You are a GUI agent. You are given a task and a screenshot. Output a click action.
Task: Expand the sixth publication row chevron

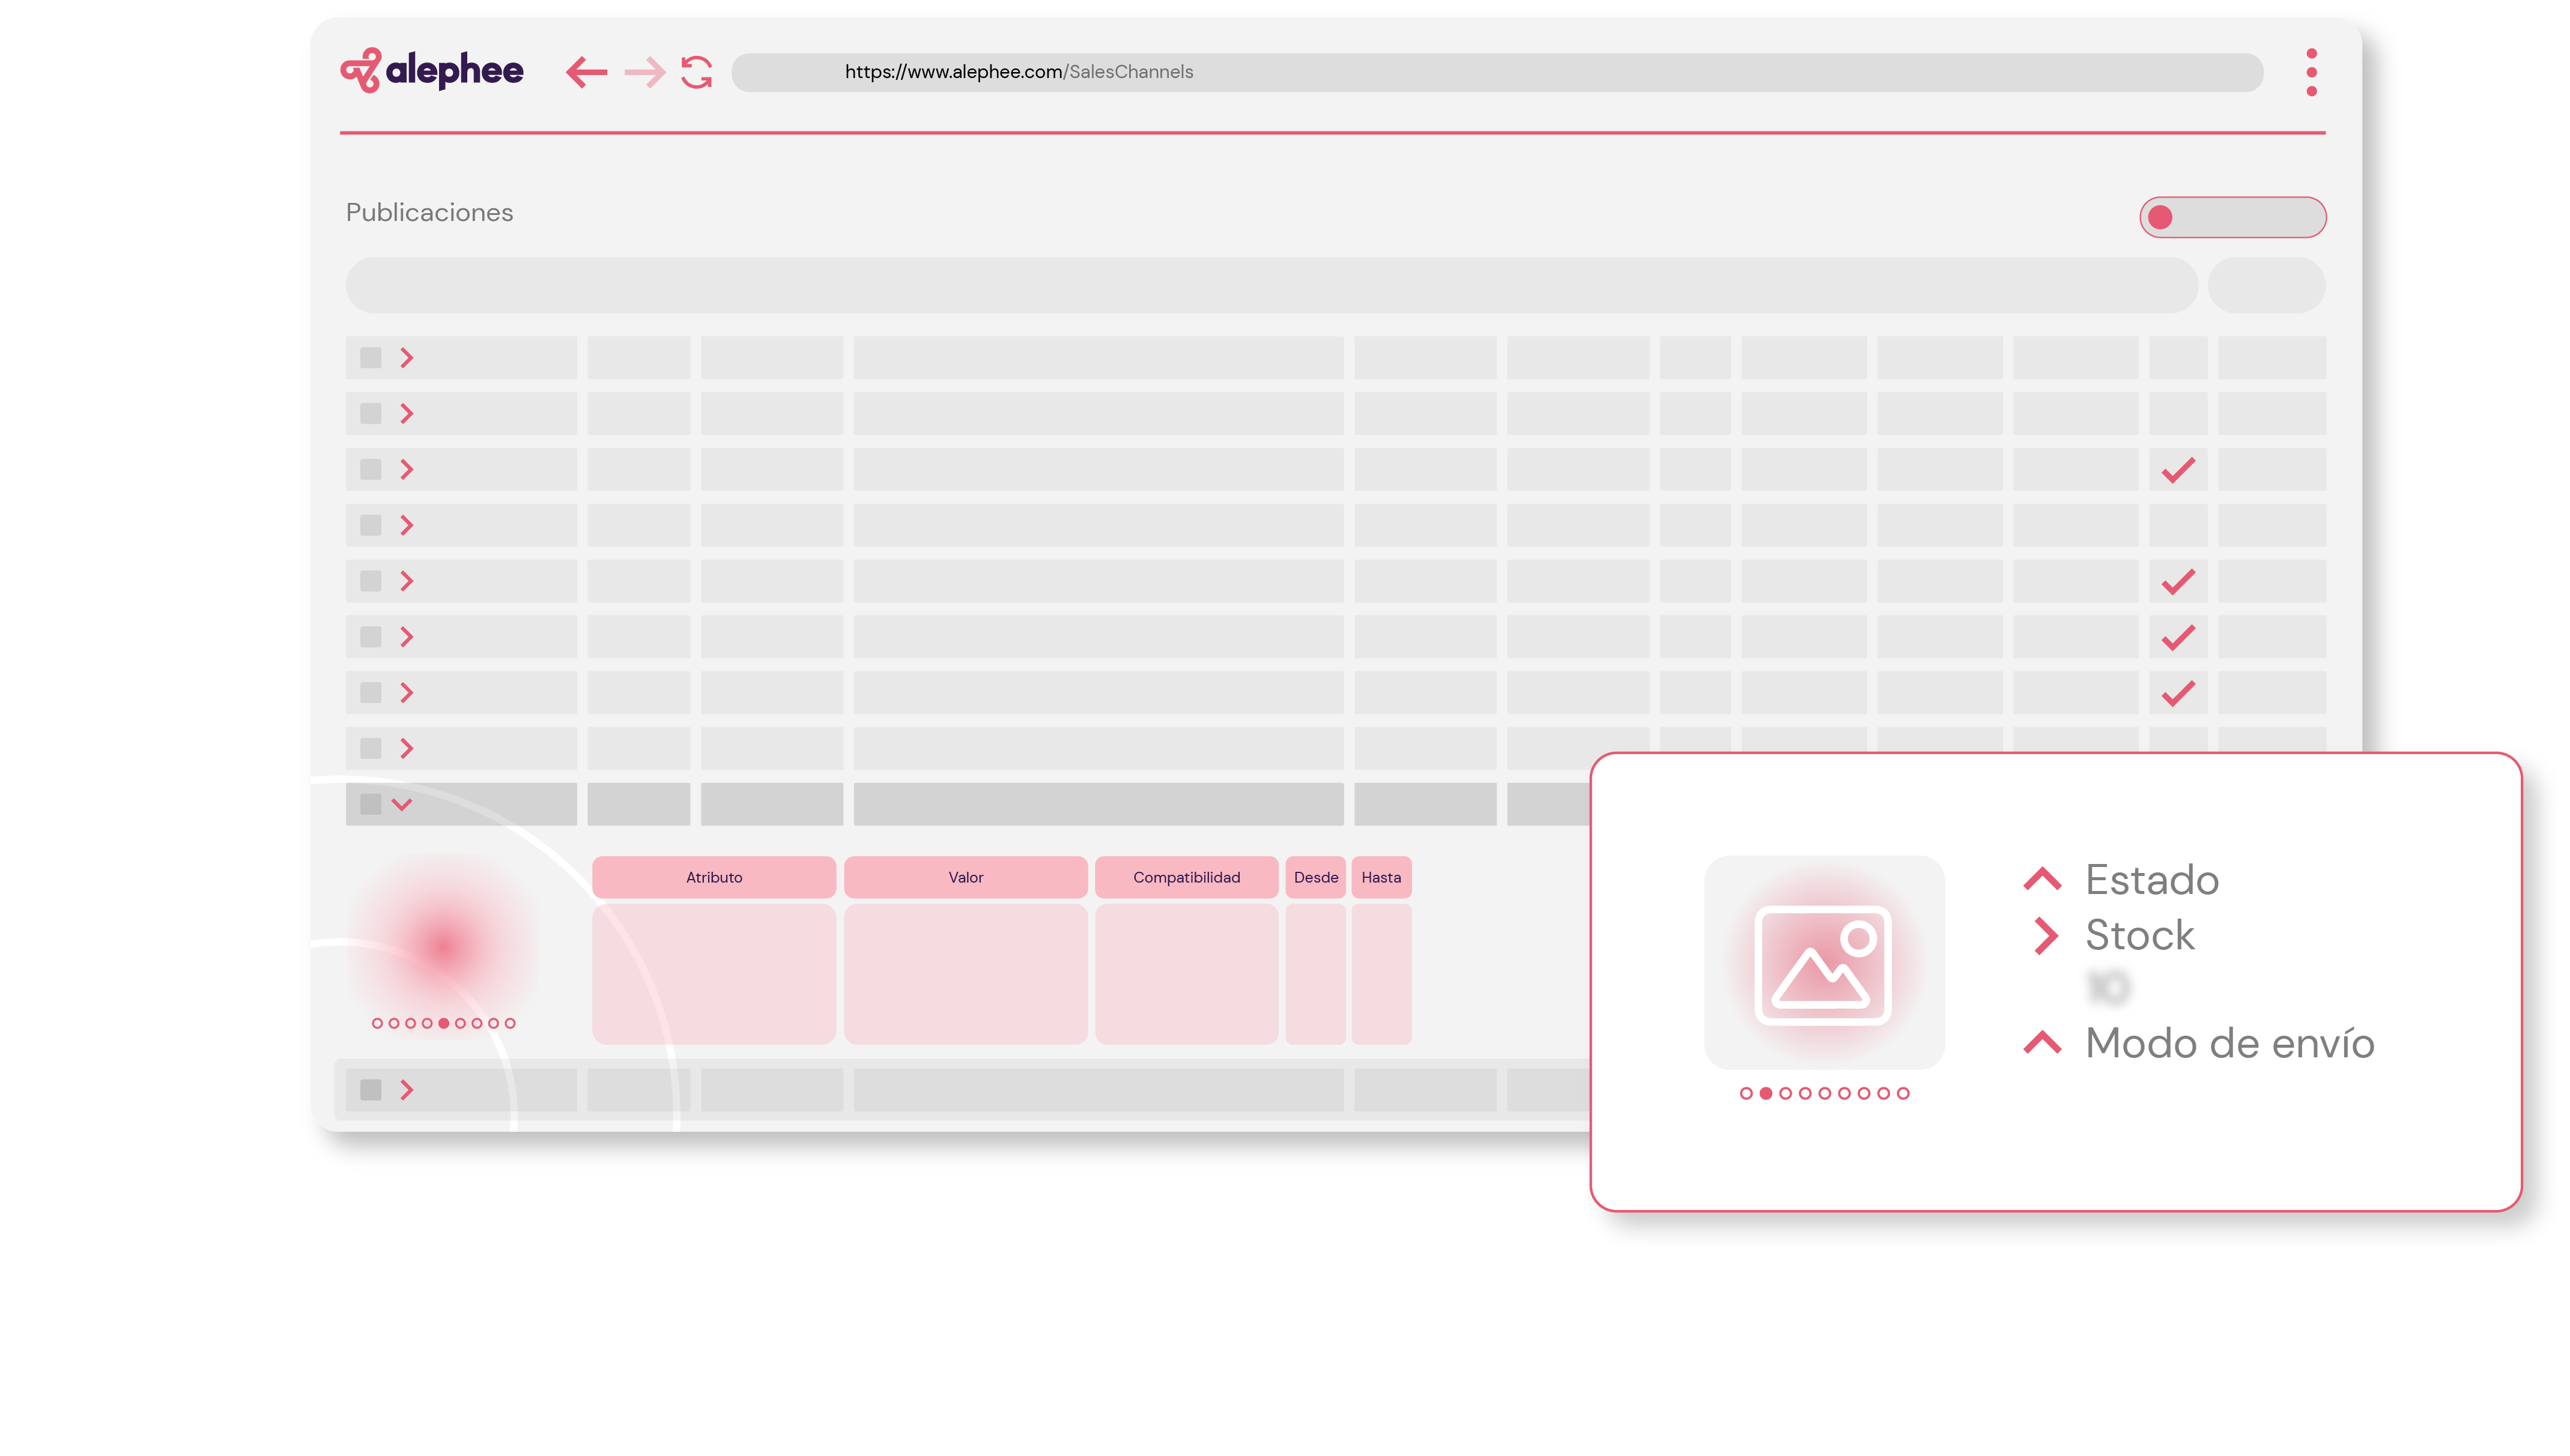click(406, 637)
